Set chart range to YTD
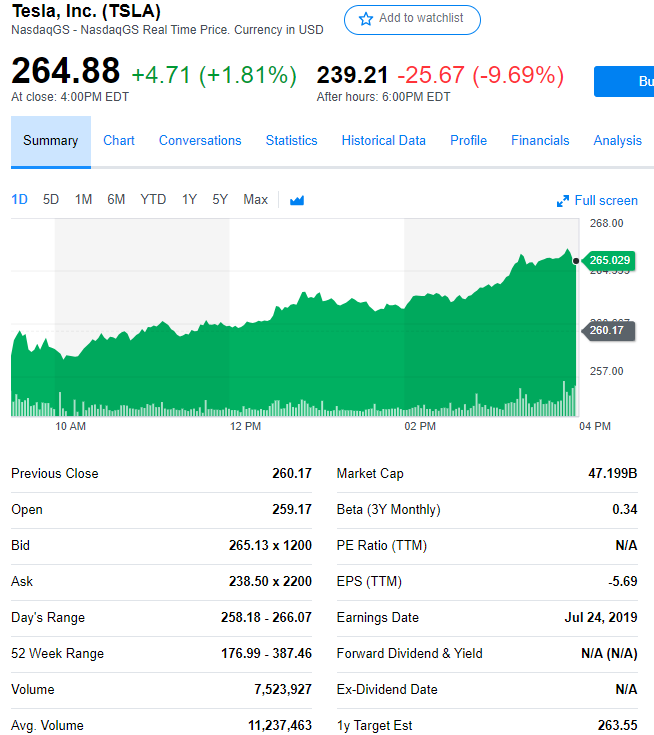 pyautogui.click(x=153, y=200)
